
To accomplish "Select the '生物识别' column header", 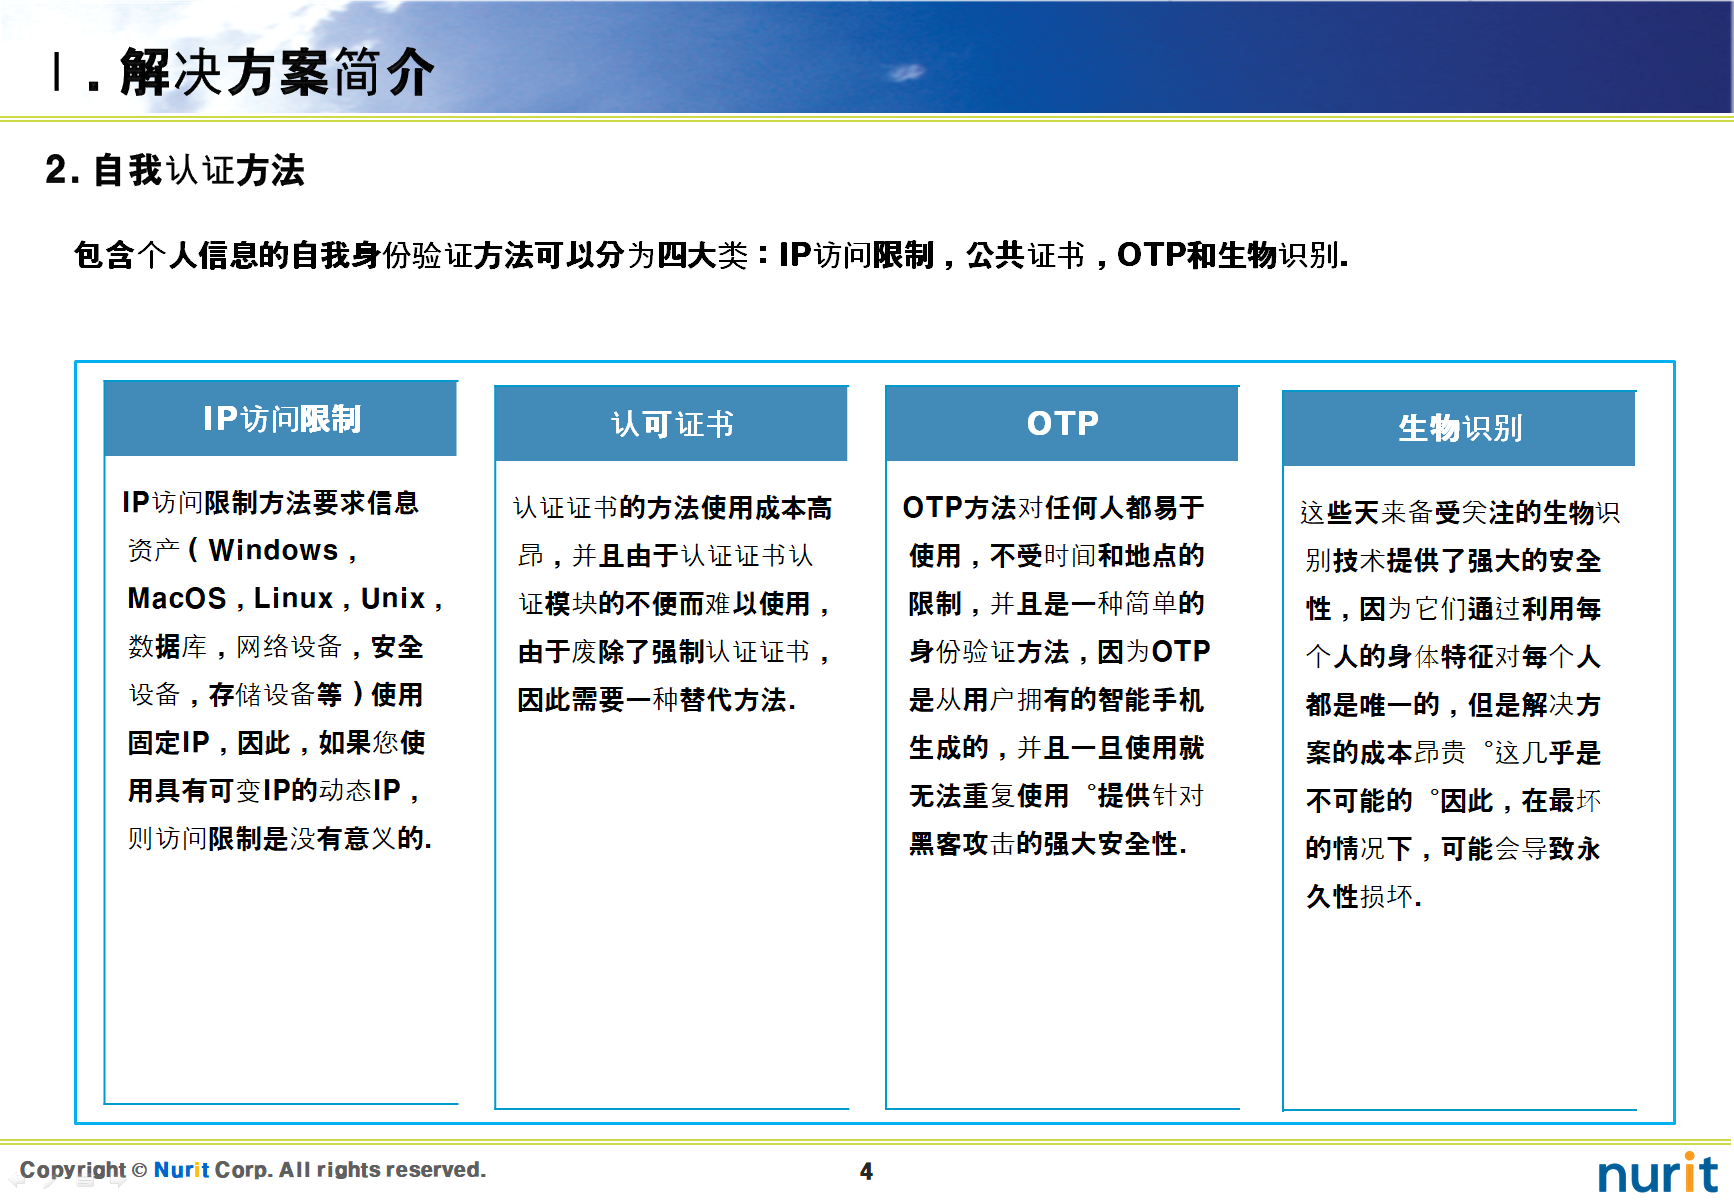I will pos(1459,428).
